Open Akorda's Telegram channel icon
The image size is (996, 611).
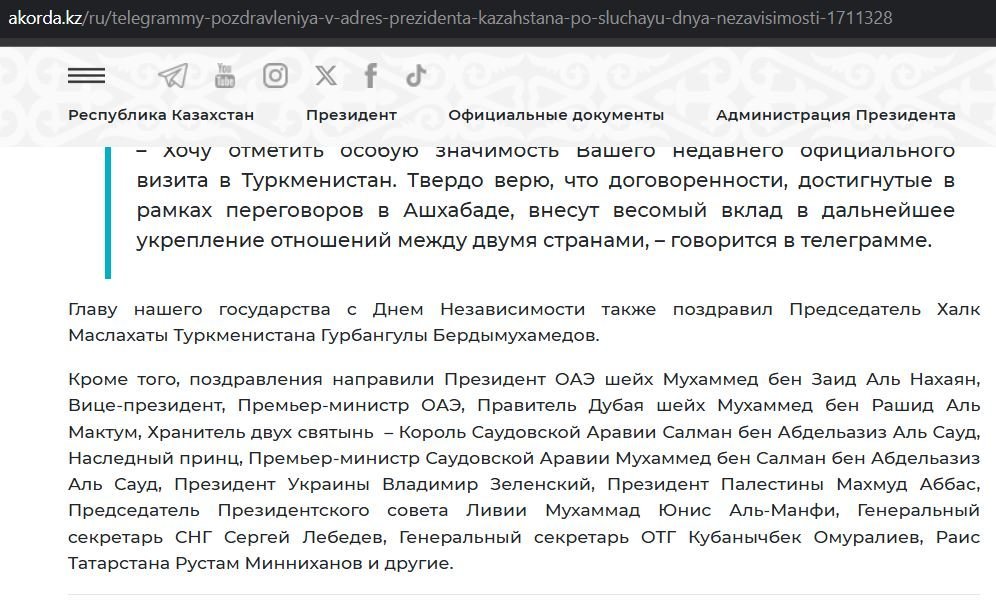171,74
